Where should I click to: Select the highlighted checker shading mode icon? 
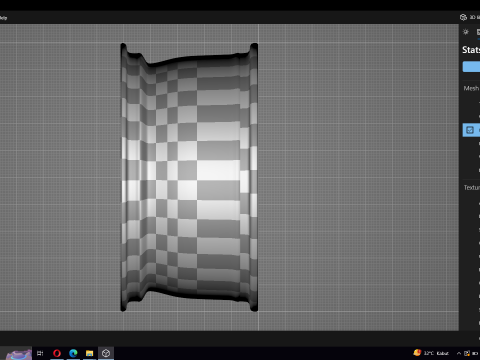coord(470,130)
